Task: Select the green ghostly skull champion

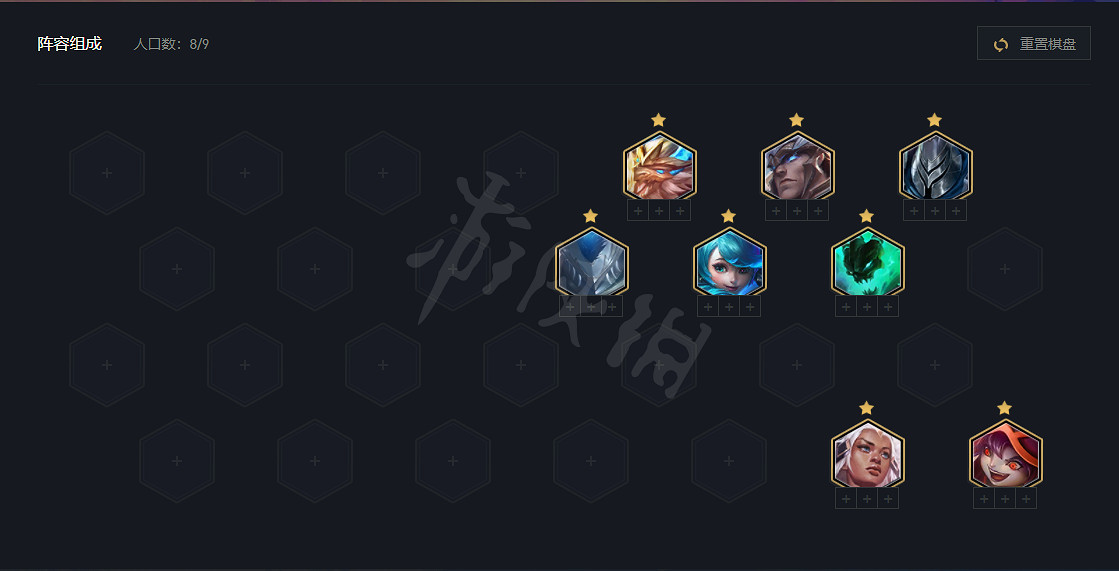Action: (x=867, y=263)
